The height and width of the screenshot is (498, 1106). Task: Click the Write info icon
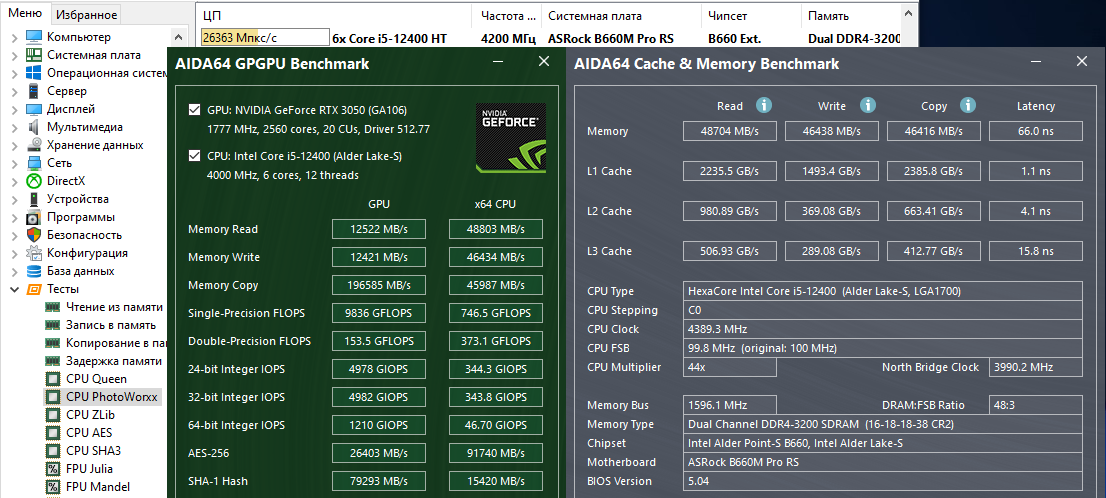pyautogui.click(x=868, y=105)
